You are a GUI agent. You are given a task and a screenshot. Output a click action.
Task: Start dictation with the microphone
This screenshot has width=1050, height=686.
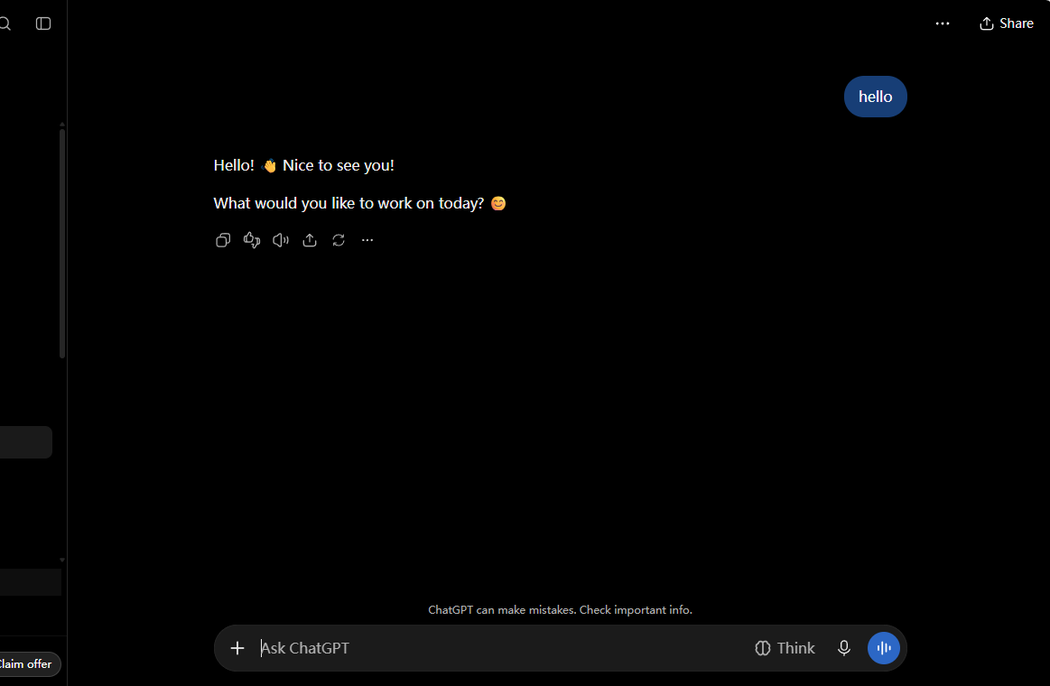(x=844, y=648)
